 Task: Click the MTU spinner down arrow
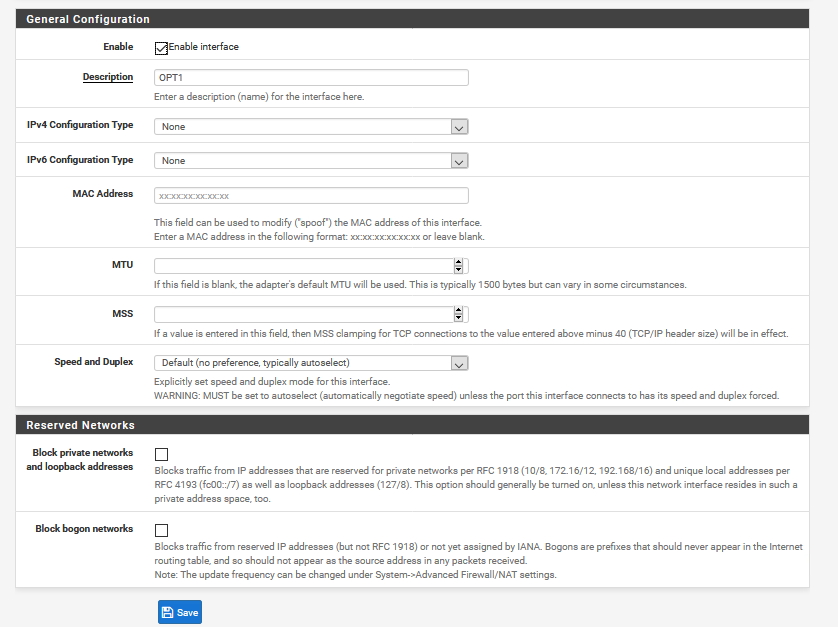(458, 269)
